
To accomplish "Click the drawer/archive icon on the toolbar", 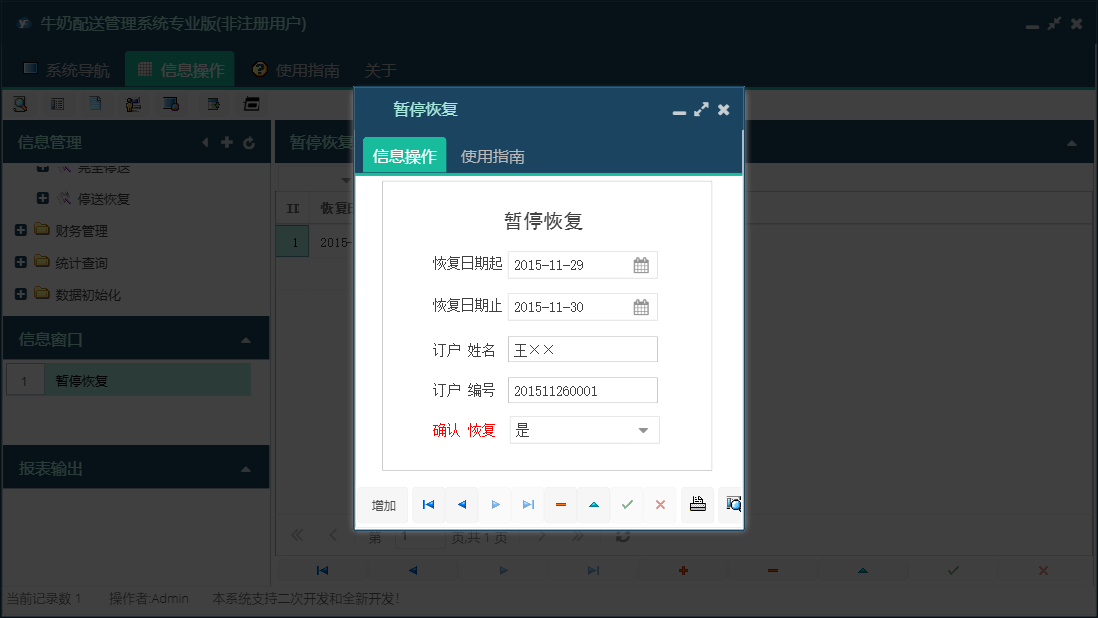I will click(x=250, y=103).
